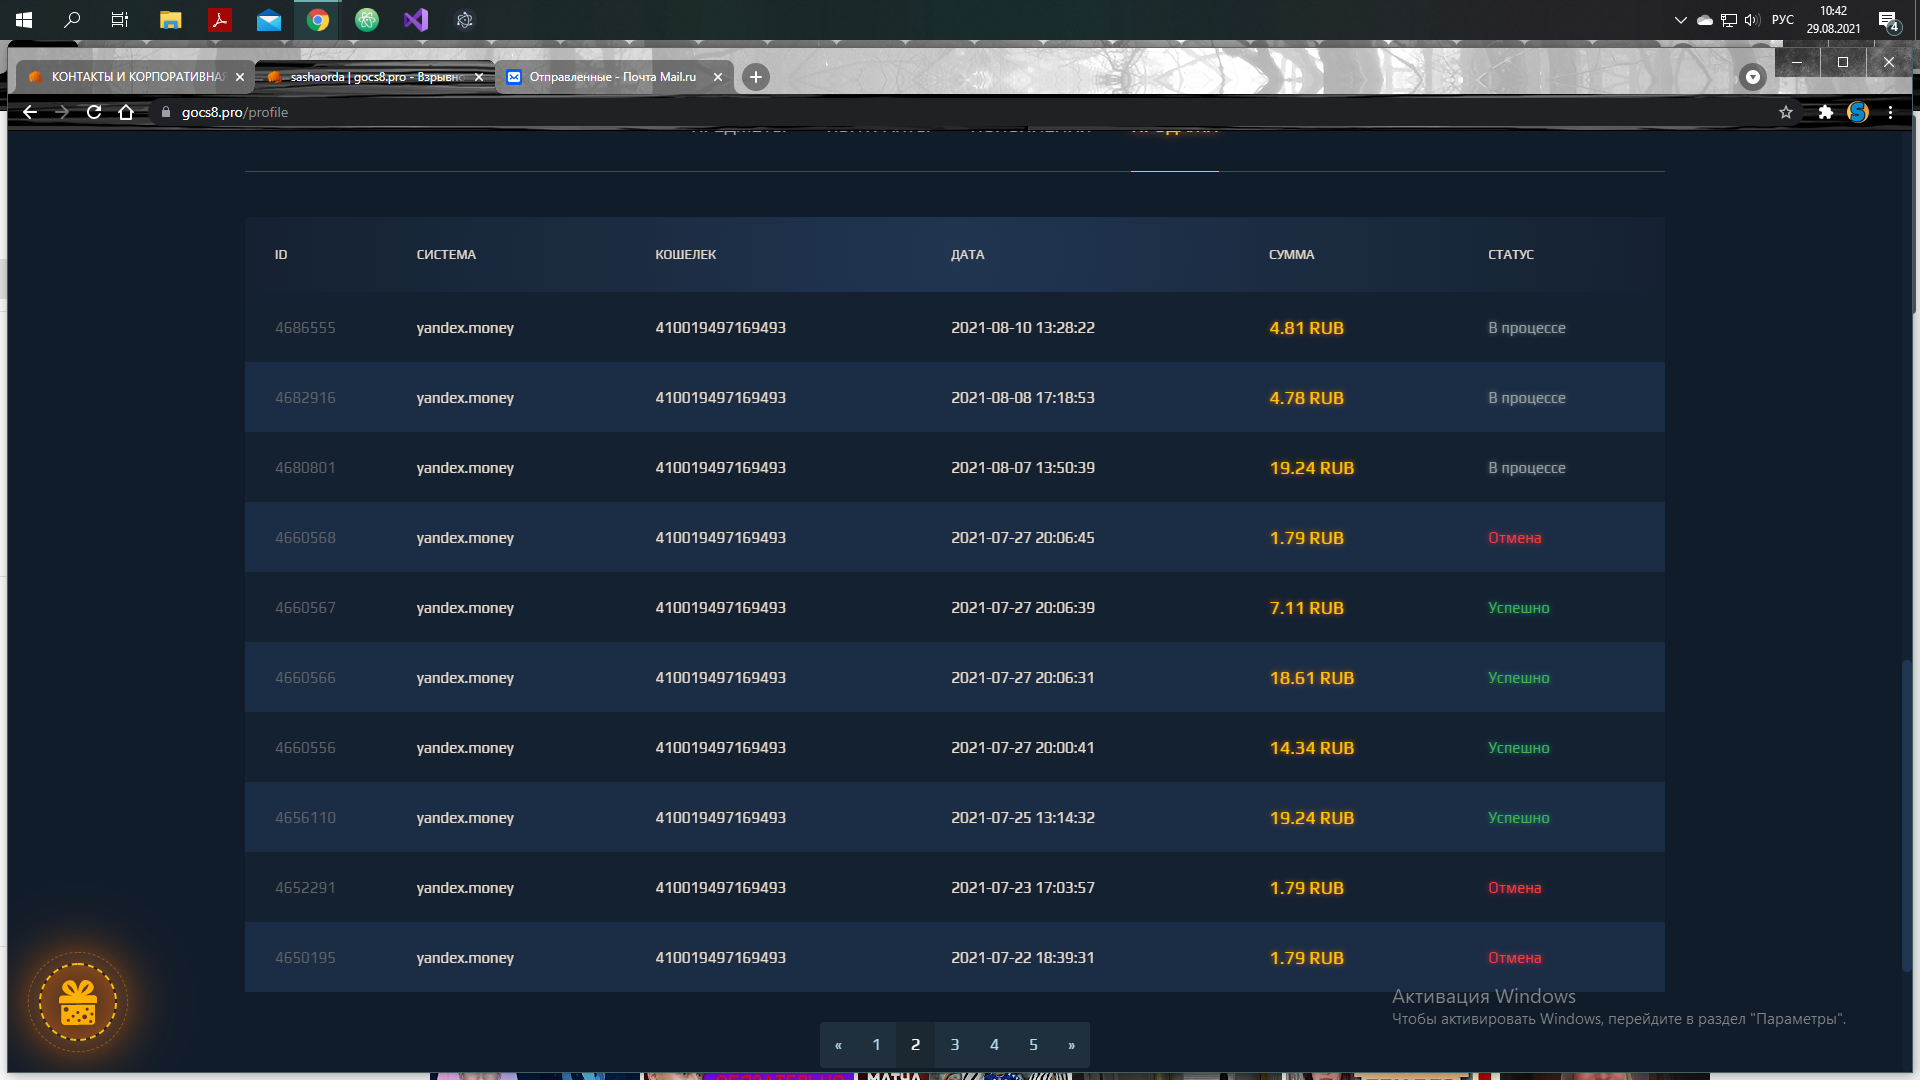Click Отмена status for ID 4660568
Image resolution: width=1920 pixels, height=1080 pixels.
coord(1515,538)
